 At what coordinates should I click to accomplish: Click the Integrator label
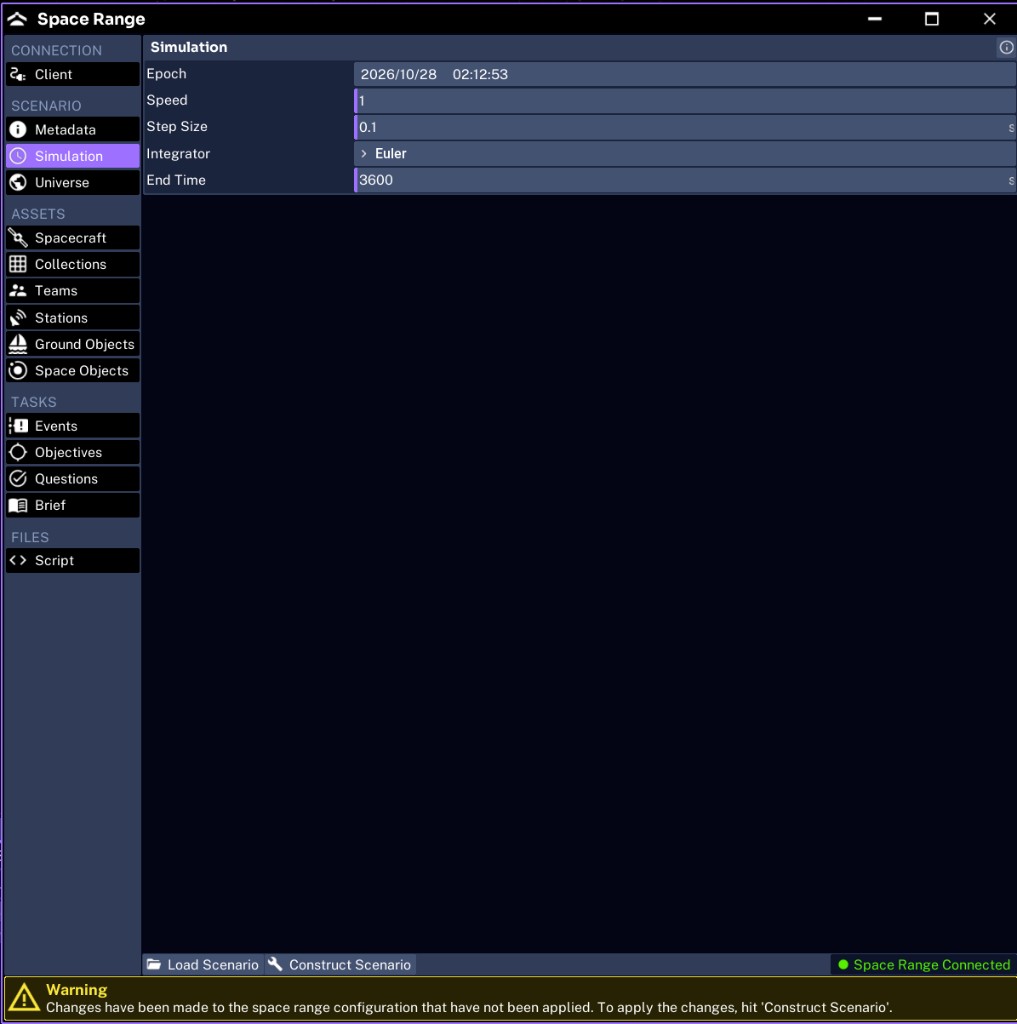click(x=178, y=153)
